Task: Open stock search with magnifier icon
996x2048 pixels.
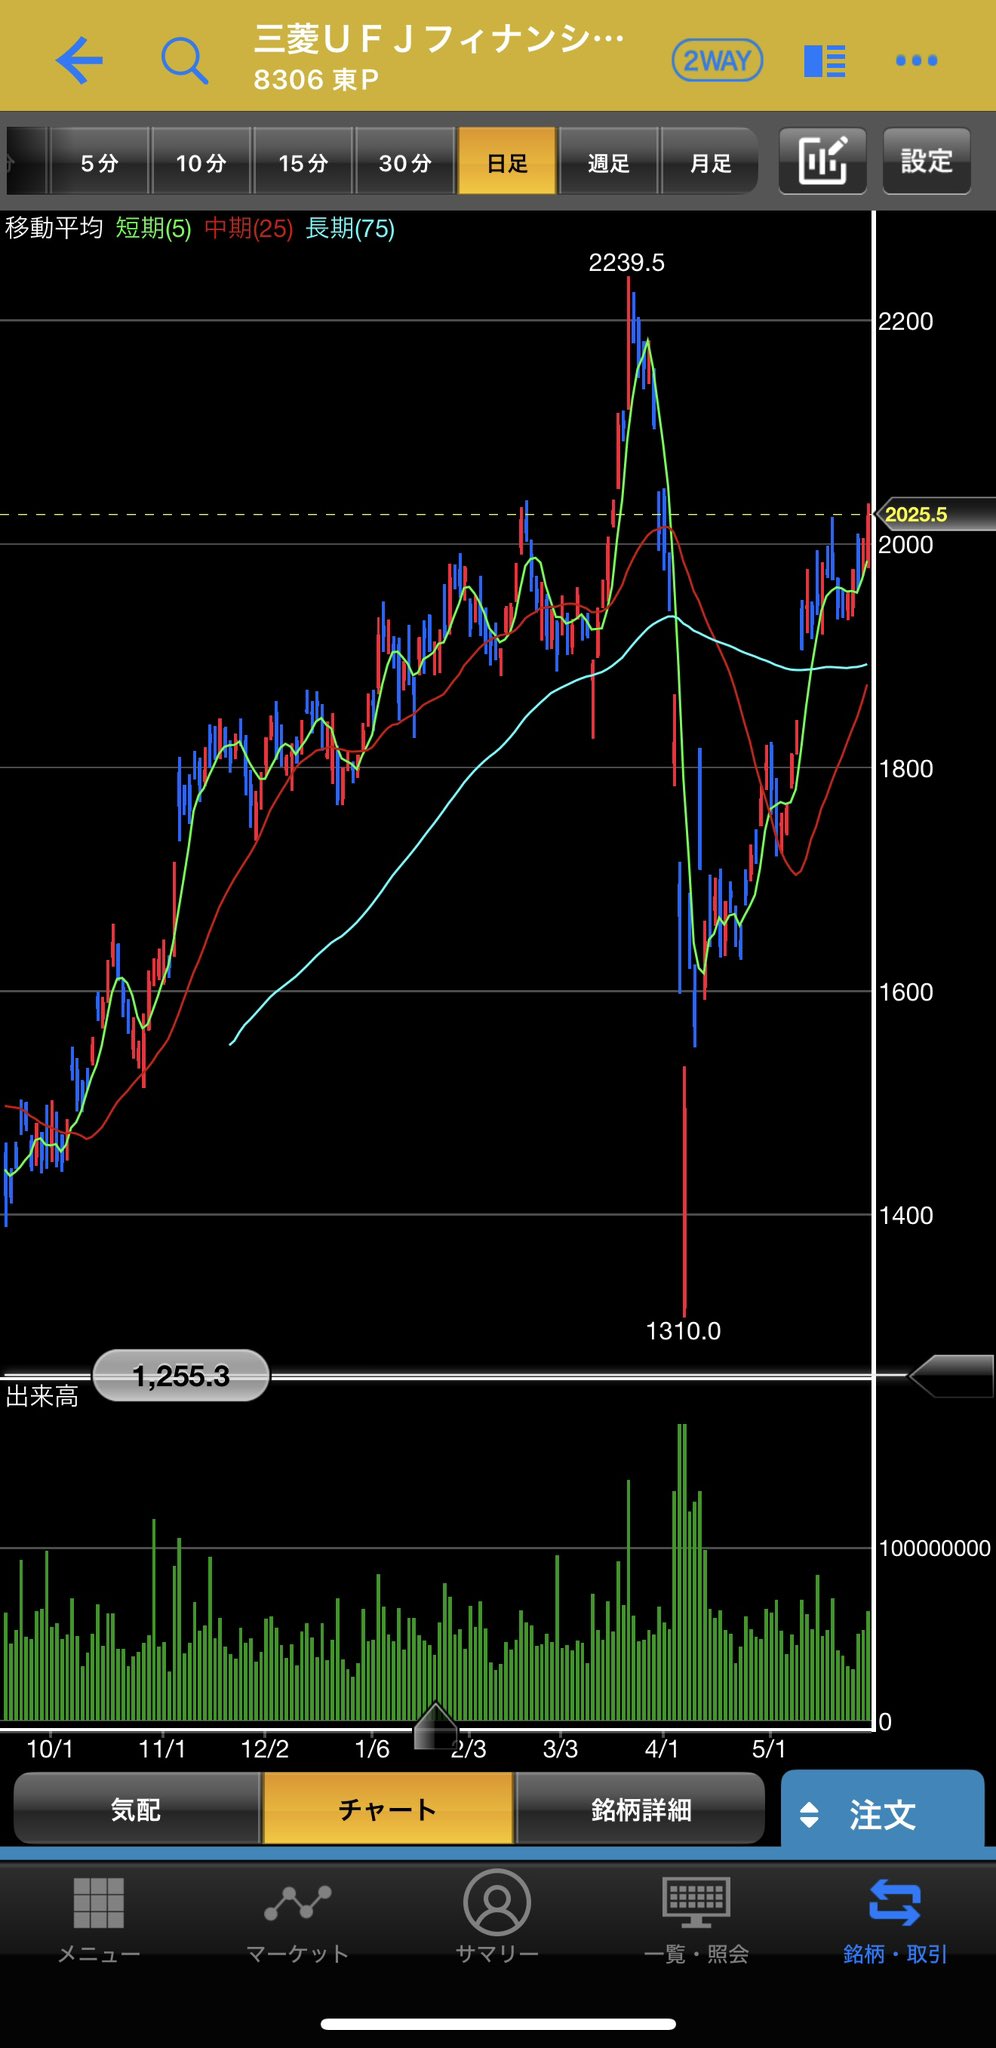Action: coord(184,61)
